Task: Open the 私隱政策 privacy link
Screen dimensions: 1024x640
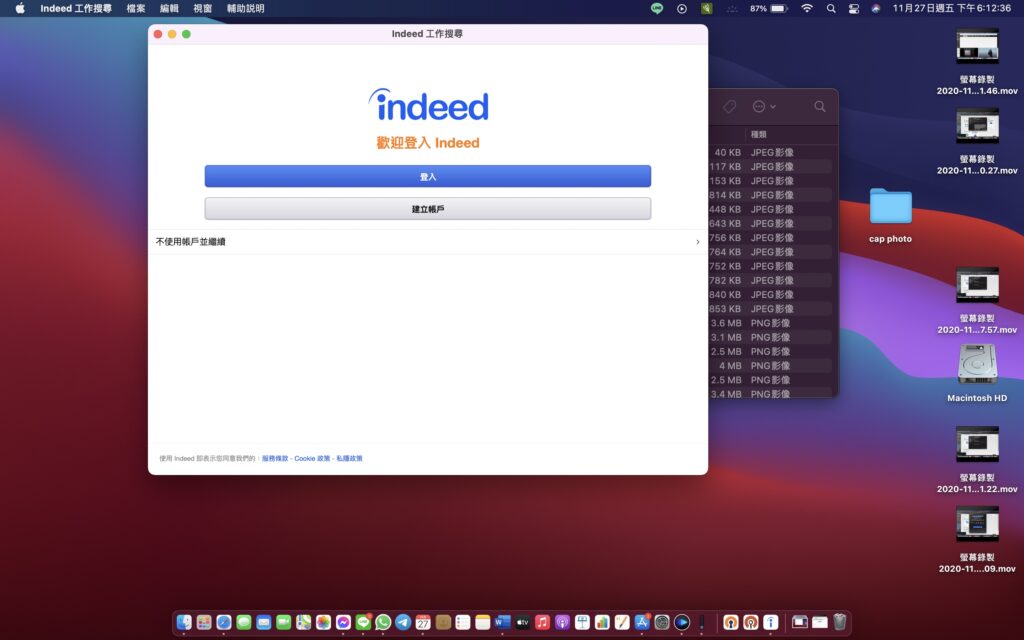Action: [349, 458]
